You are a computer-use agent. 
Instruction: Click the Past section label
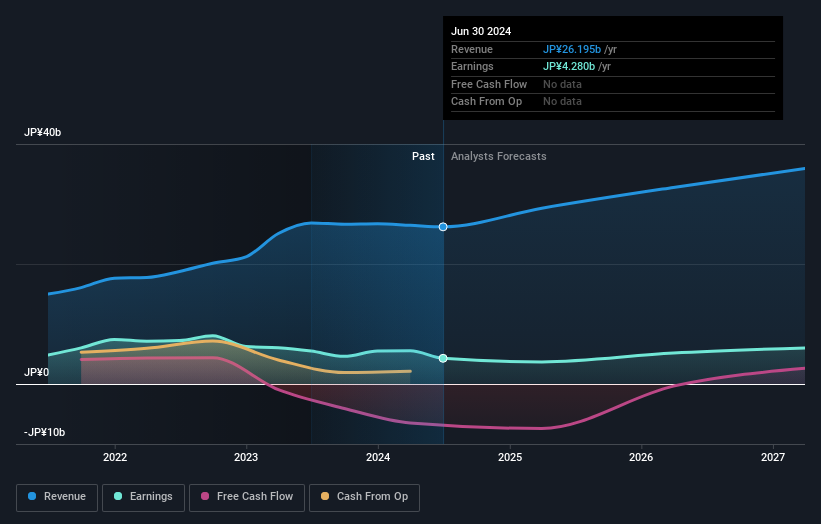click(423, 156)
